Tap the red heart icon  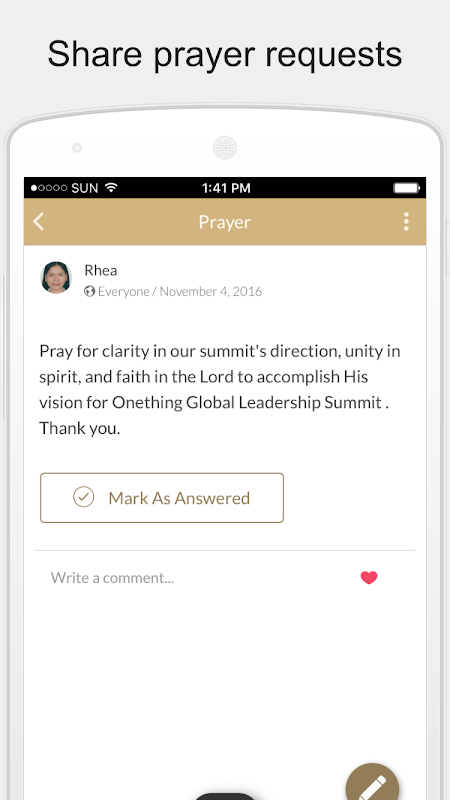[x=369, y=578]
